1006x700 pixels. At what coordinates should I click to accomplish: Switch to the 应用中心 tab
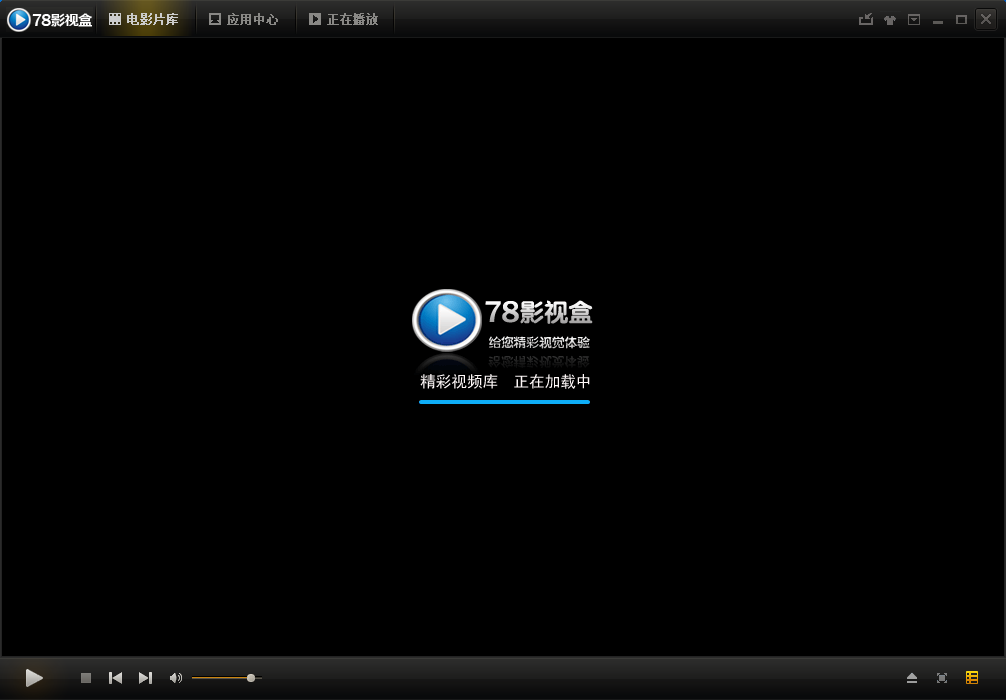(244, 19)
